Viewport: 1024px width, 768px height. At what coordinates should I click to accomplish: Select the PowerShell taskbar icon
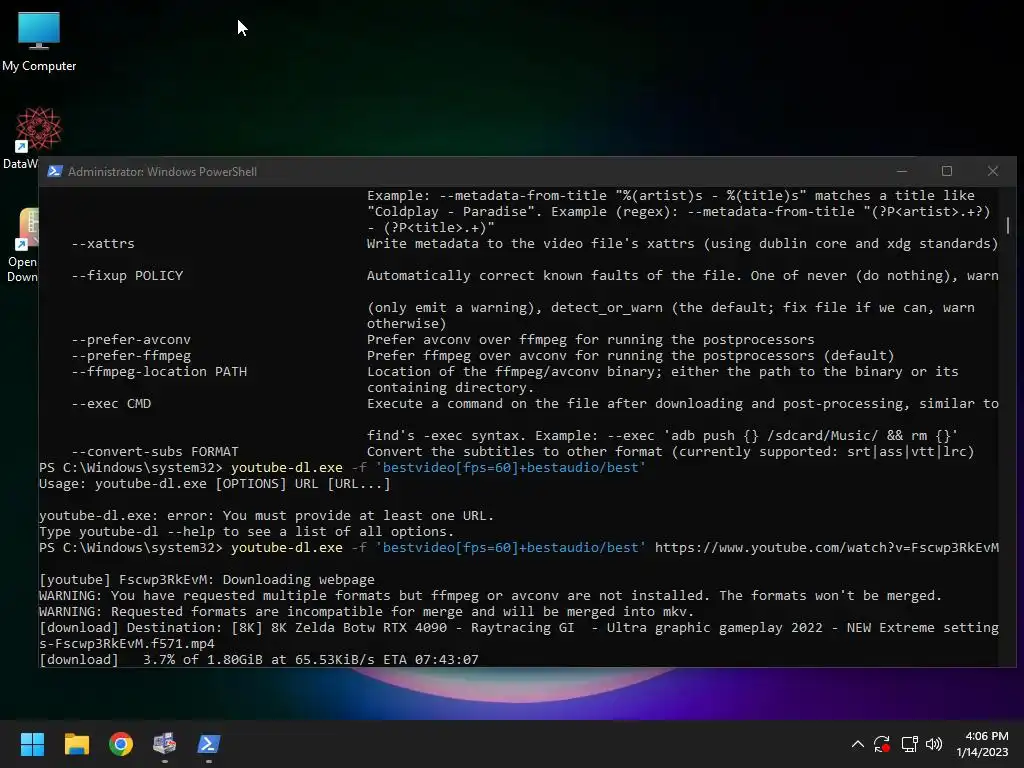209,744
